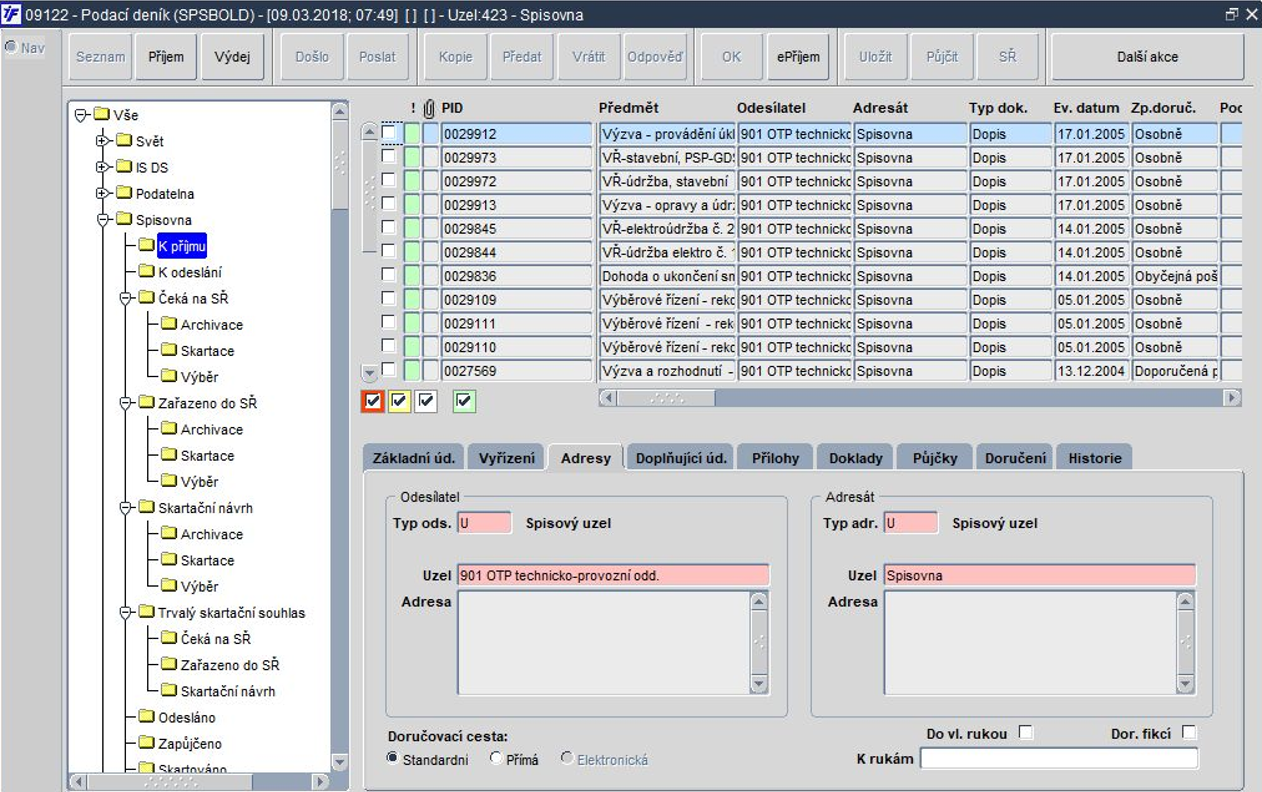Open the Historie tab
Screen dimensions: 1262x792
coord(1094,458)
